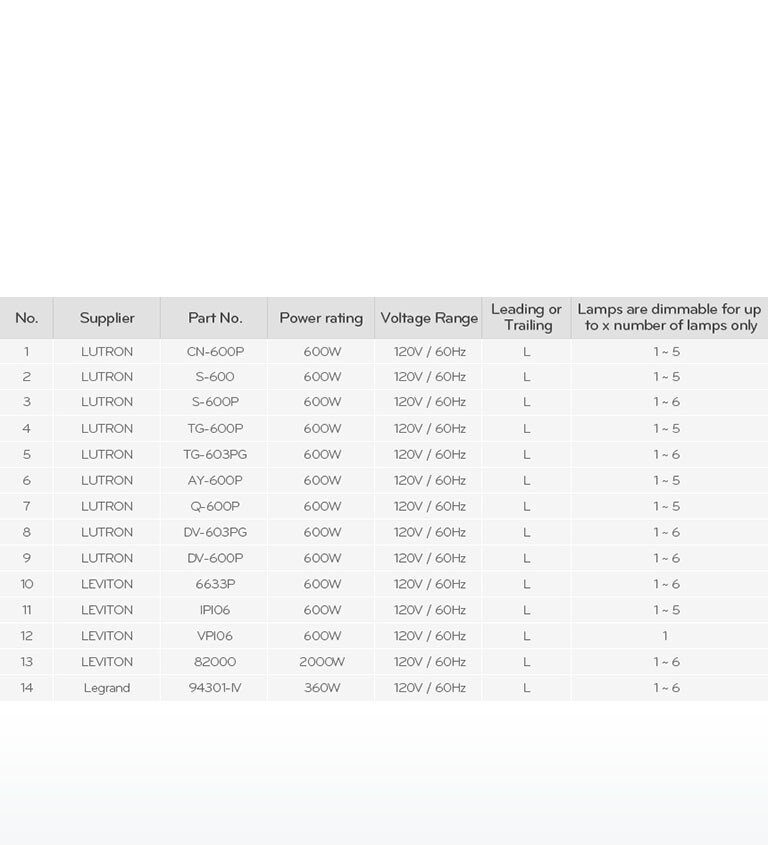Screen dimensions: 768x845
Task: Select Leviton part 6633P
Action: click(x=215, y=585)
